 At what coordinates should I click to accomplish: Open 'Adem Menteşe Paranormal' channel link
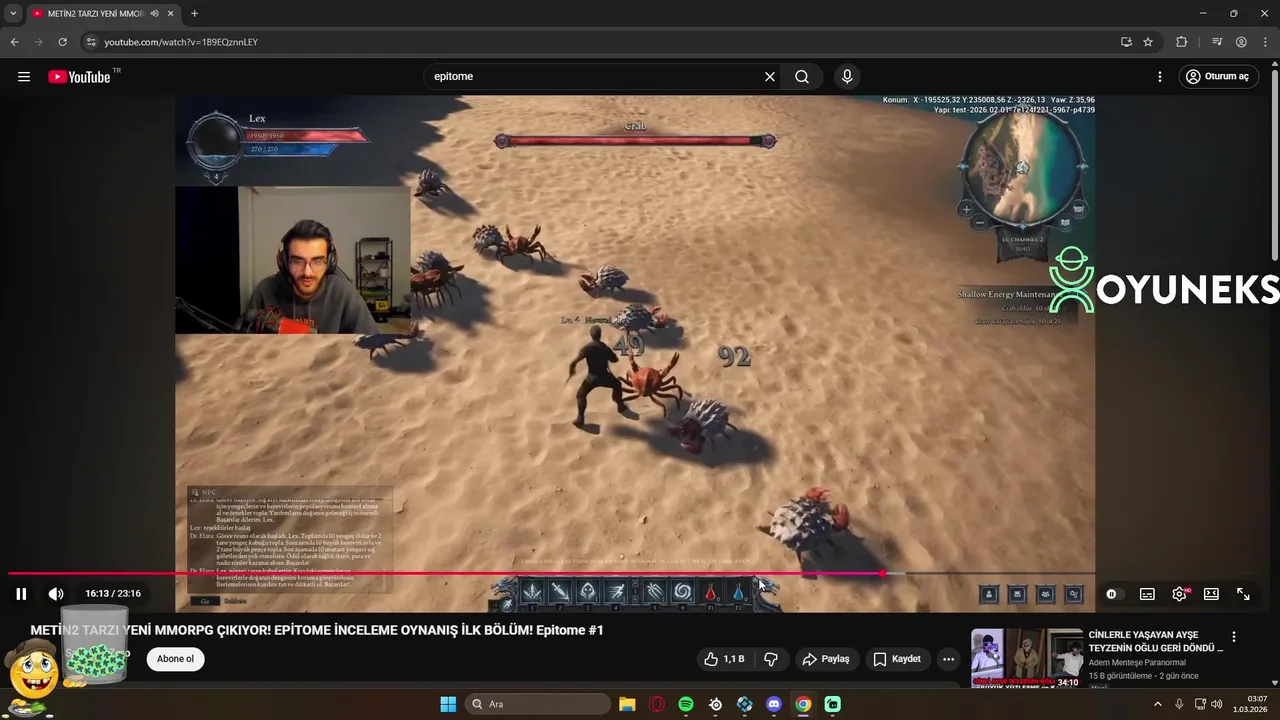(x=1137, y=662)
